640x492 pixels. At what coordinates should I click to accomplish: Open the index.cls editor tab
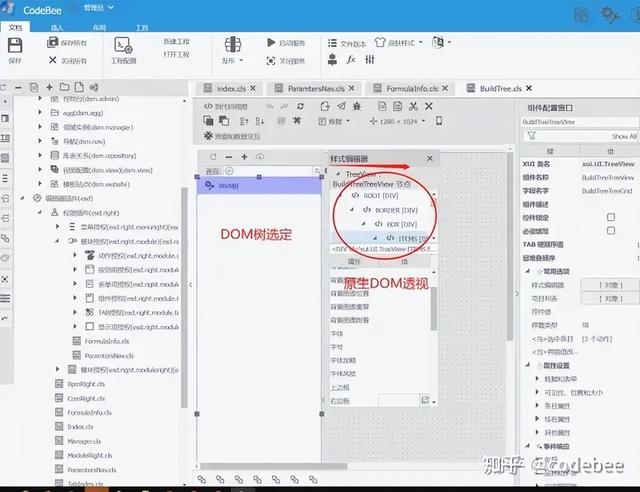(x=230, y=88)
